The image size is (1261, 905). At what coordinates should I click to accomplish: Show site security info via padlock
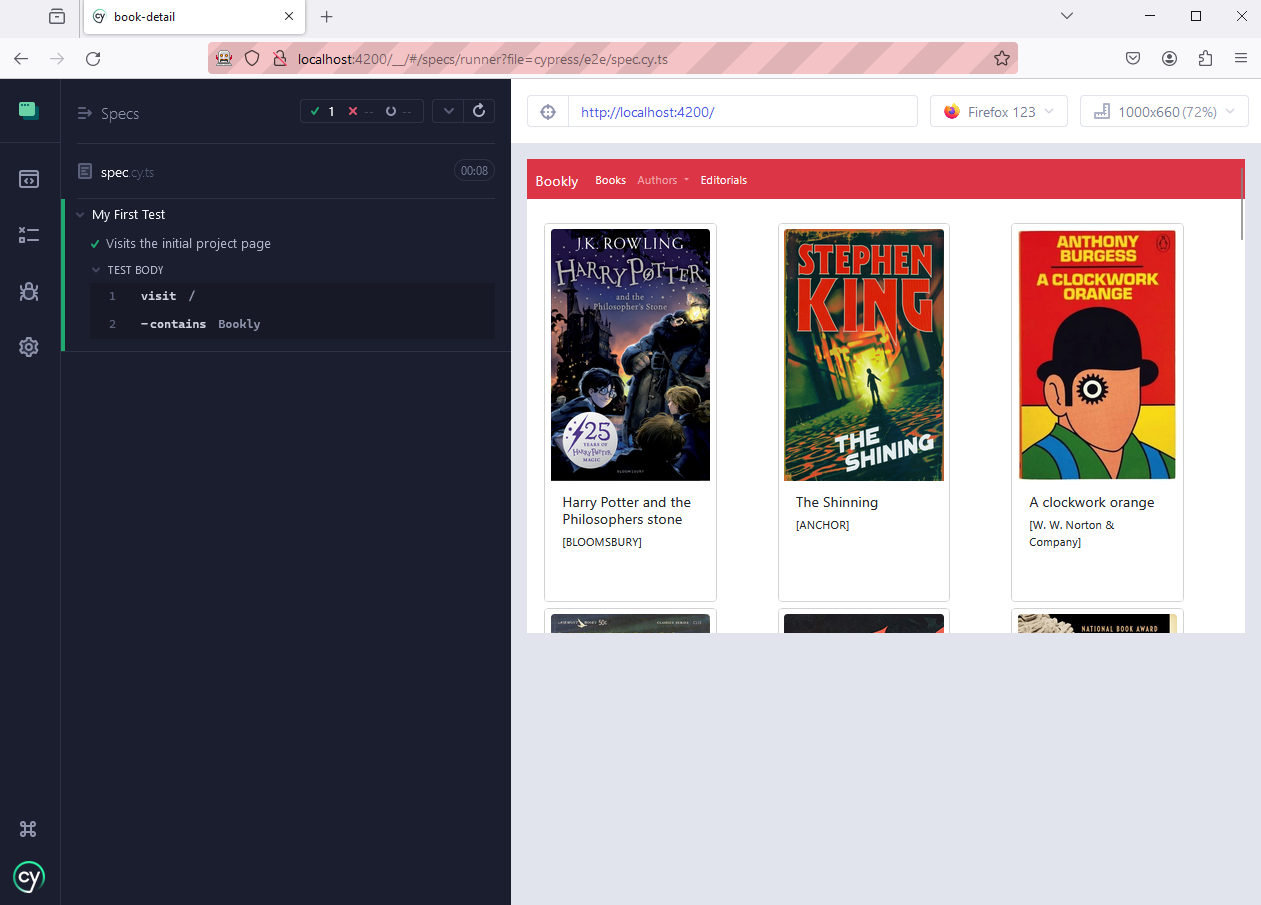click(280, 59)
